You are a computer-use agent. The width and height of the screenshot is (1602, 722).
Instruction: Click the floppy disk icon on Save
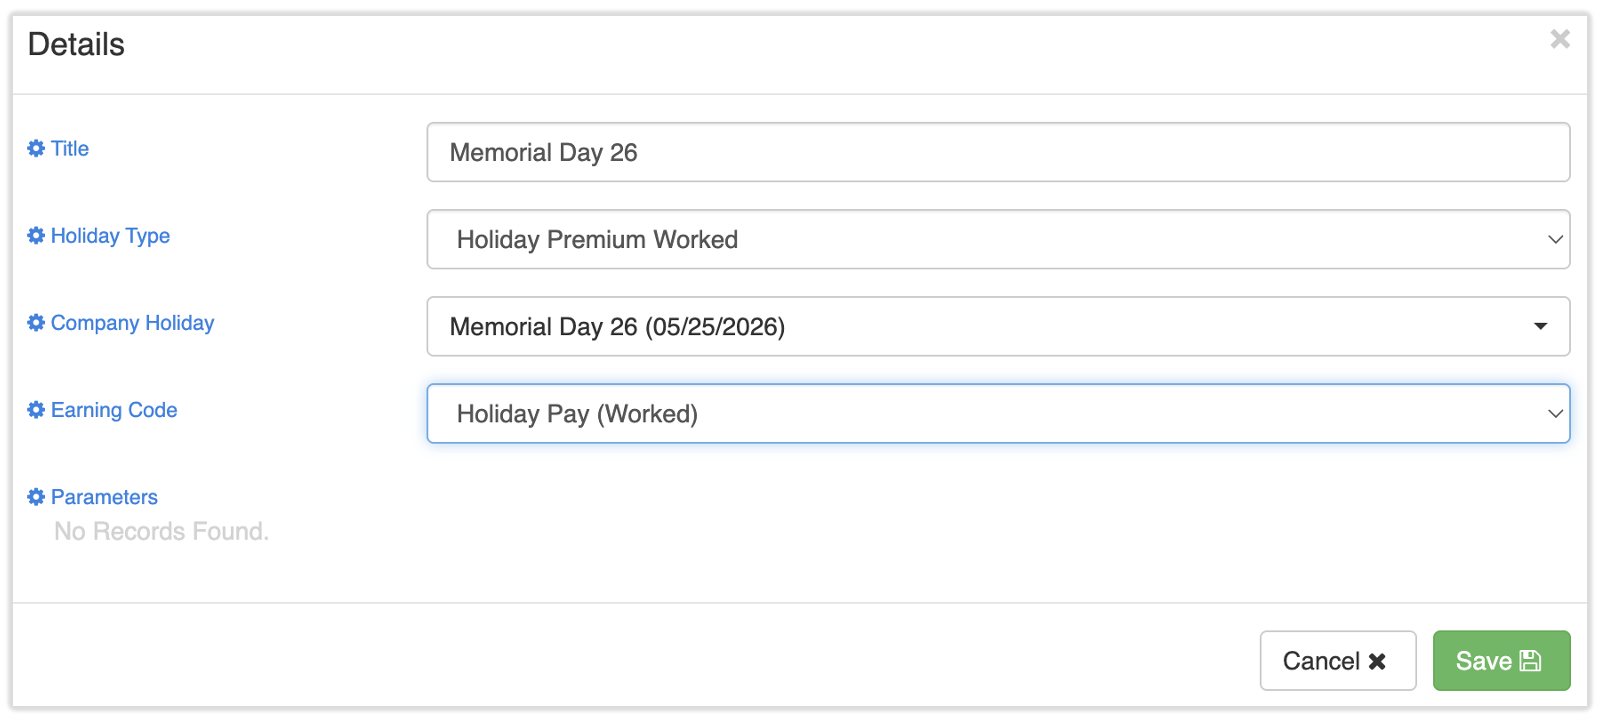click(x=1530, y=661)
